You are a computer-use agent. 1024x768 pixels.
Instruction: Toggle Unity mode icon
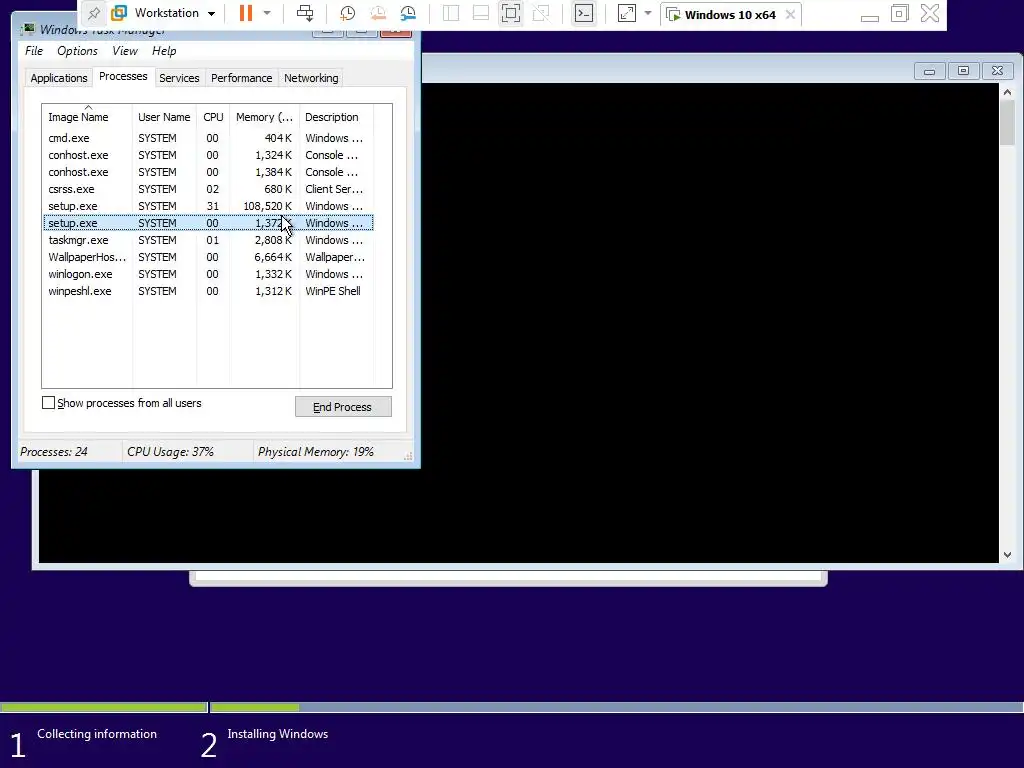point(541,13)
